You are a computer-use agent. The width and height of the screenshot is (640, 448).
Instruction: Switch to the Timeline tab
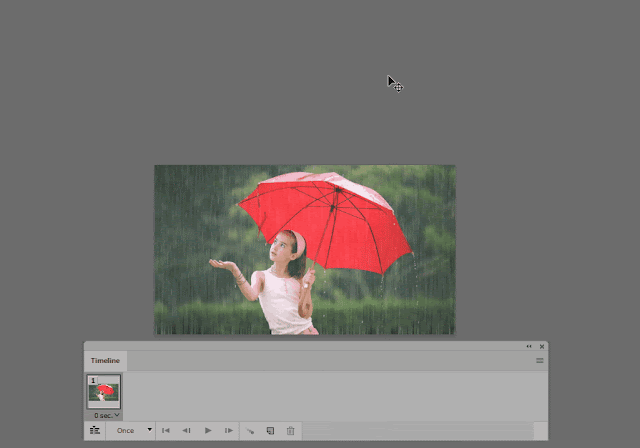click(105, 361)
